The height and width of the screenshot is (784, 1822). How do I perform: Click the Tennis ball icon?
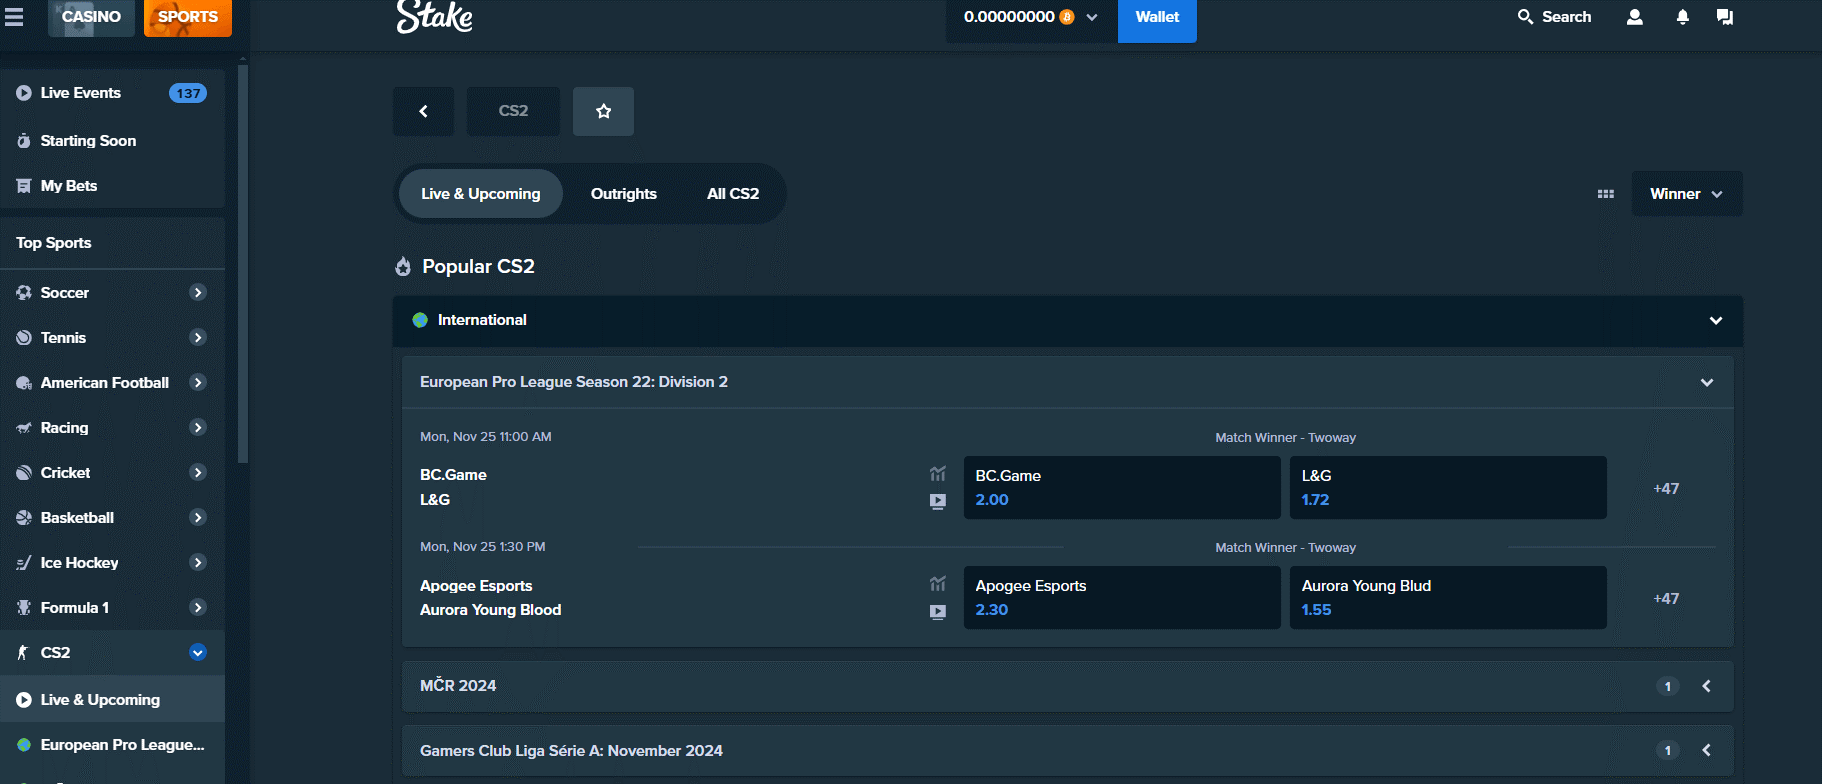(24, 338)
